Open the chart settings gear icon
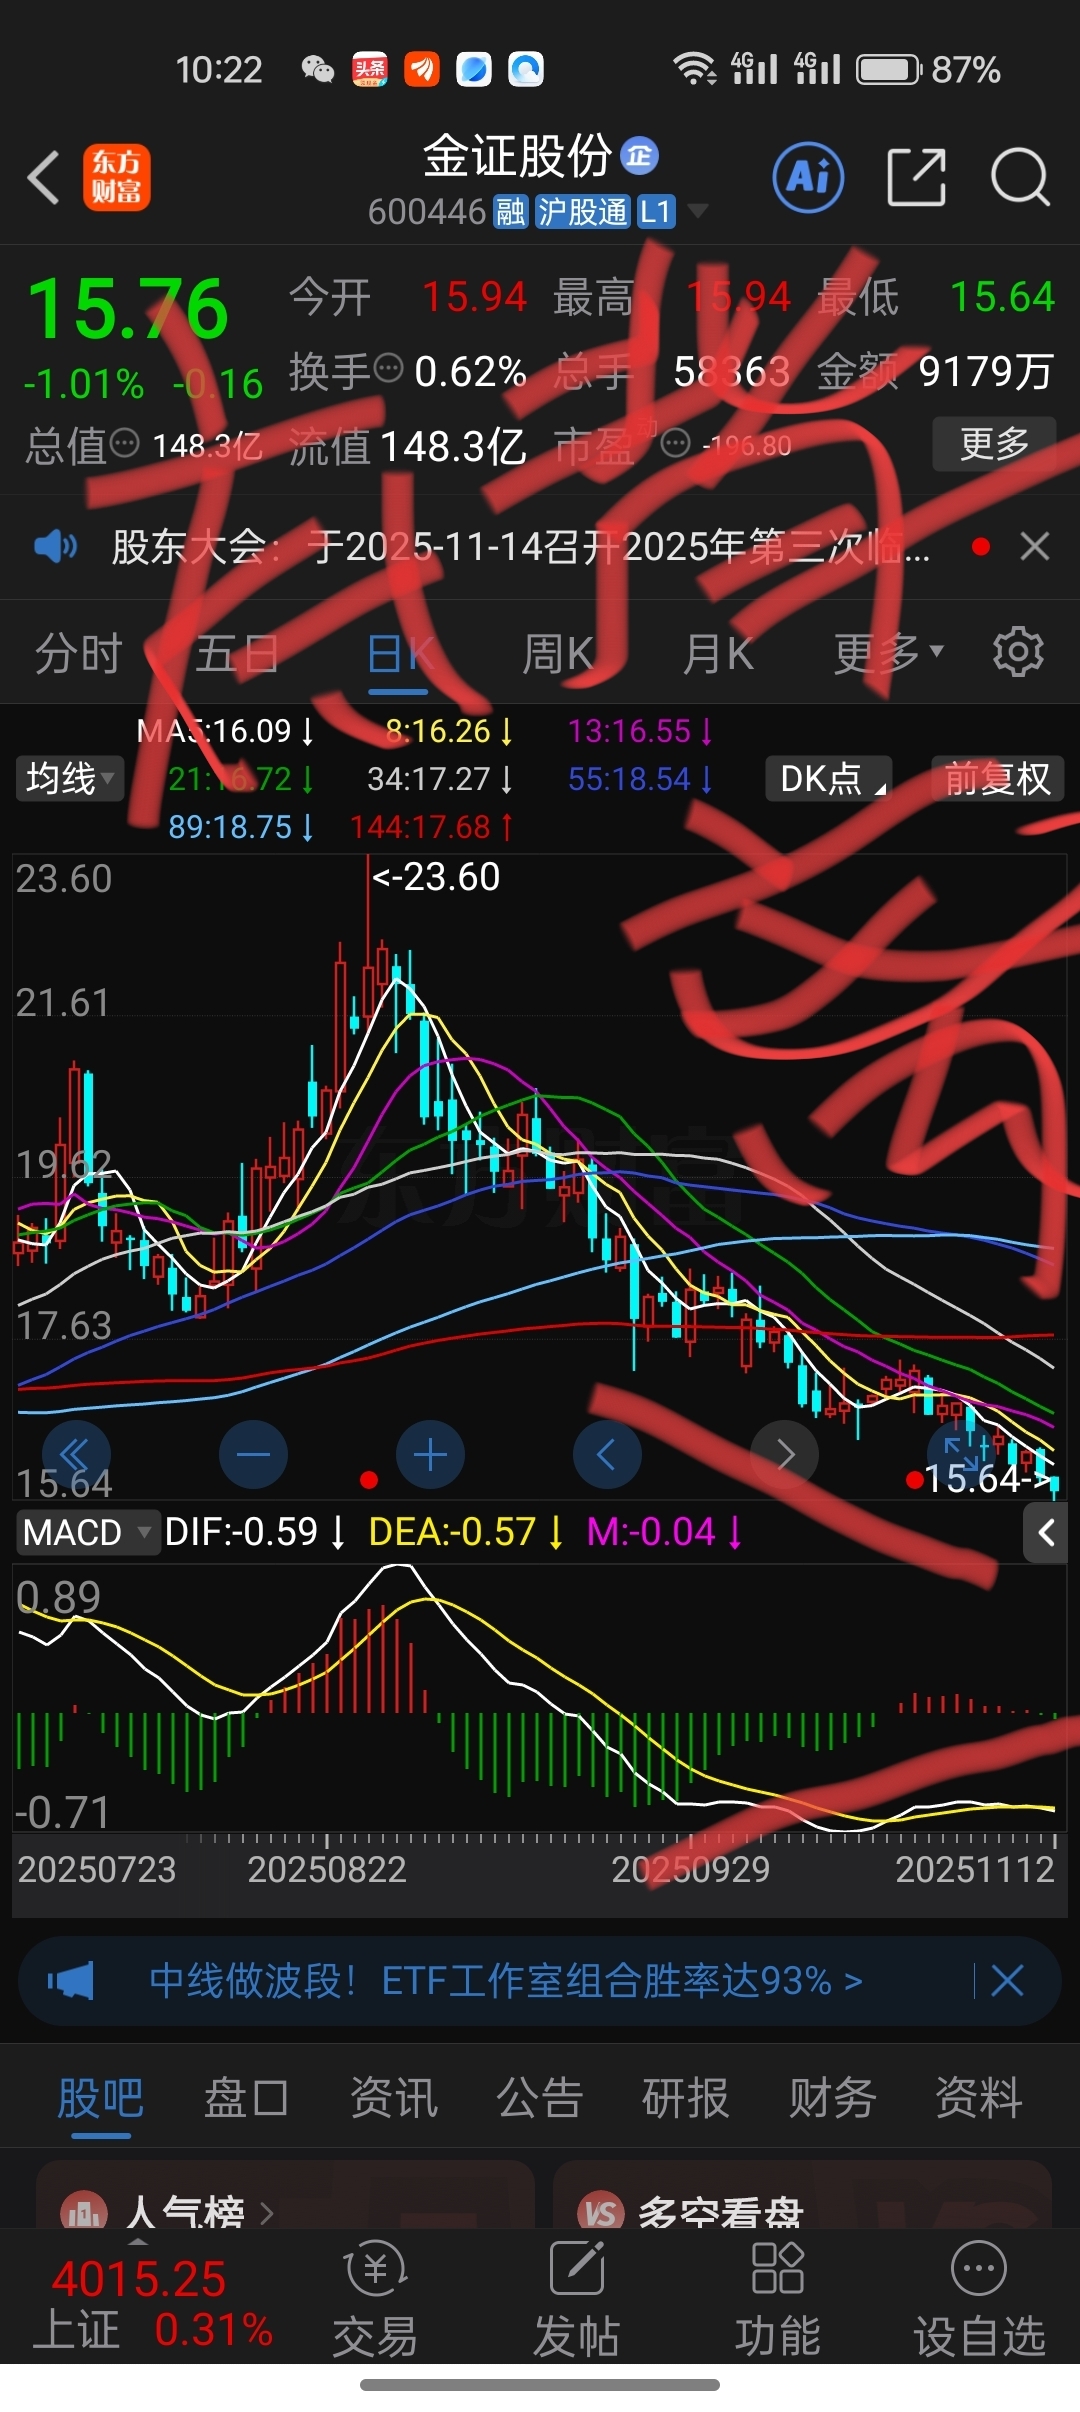 pyautogui.click(x=1018, y=652)
